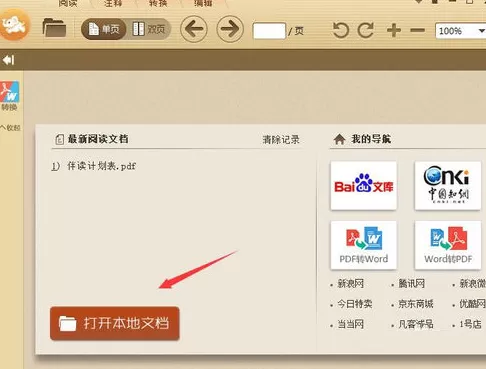486x369 pixels.
Task: Click the 最新阅读文档 document icon
Action: point(59,139)
